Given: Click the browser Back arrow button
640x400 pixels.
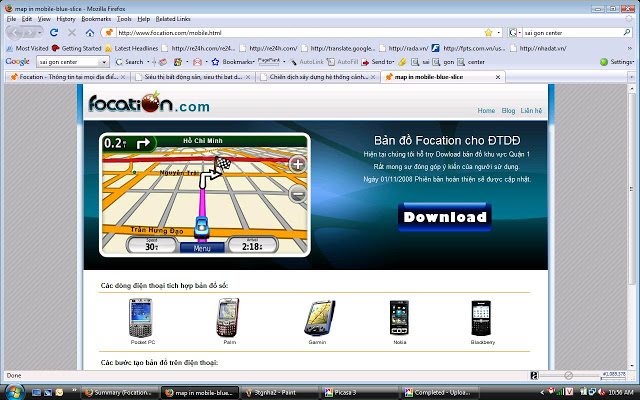Looking at the screenshot, I should 16,32.
